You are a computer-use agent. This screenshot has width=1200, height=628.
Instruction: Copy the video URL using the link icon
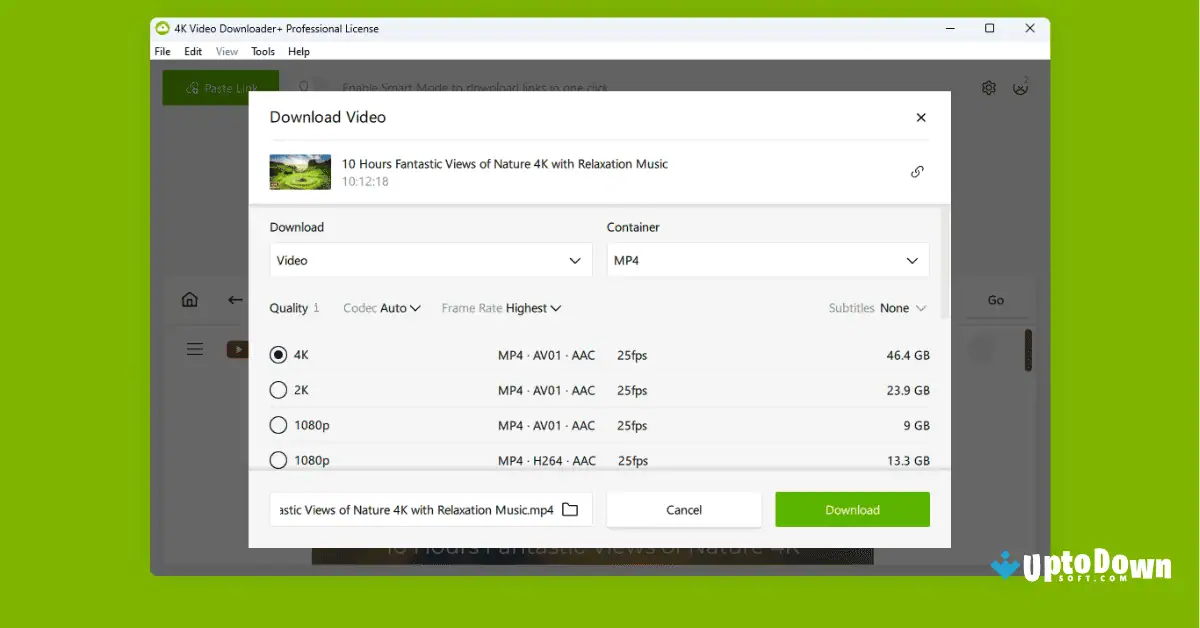916,171
